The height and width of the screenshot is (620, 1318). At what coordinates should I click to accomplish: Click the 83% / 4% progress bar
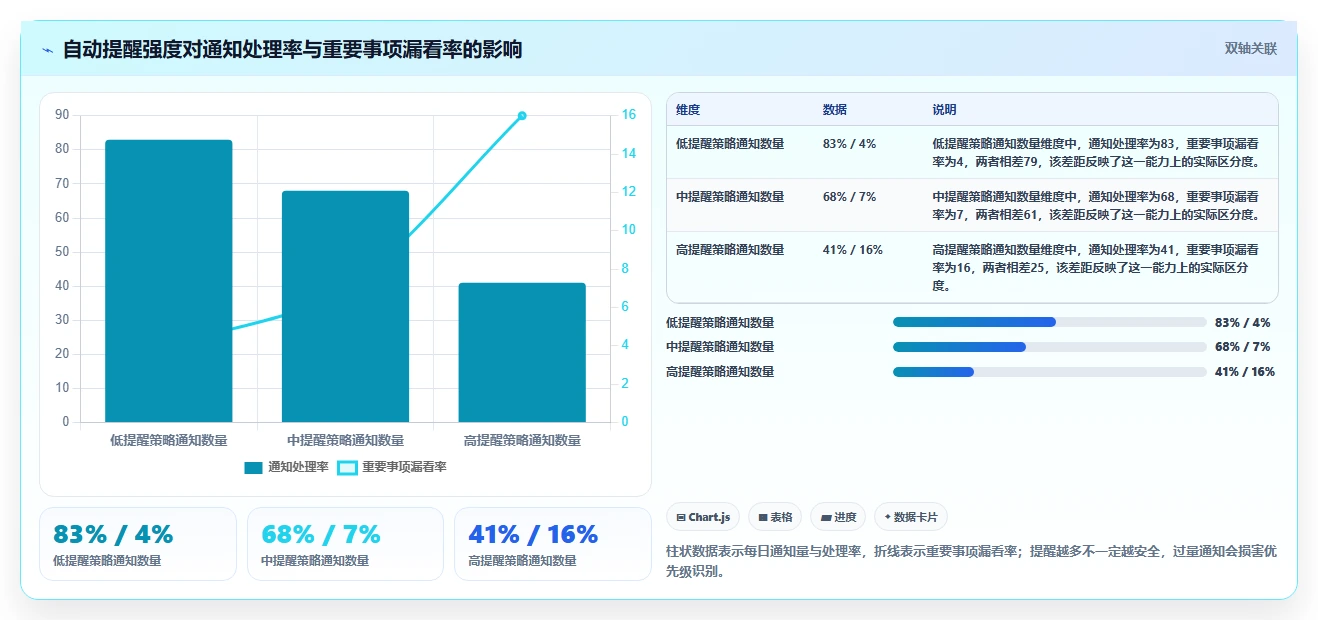pyautogui.click(x=1049, y=322)
